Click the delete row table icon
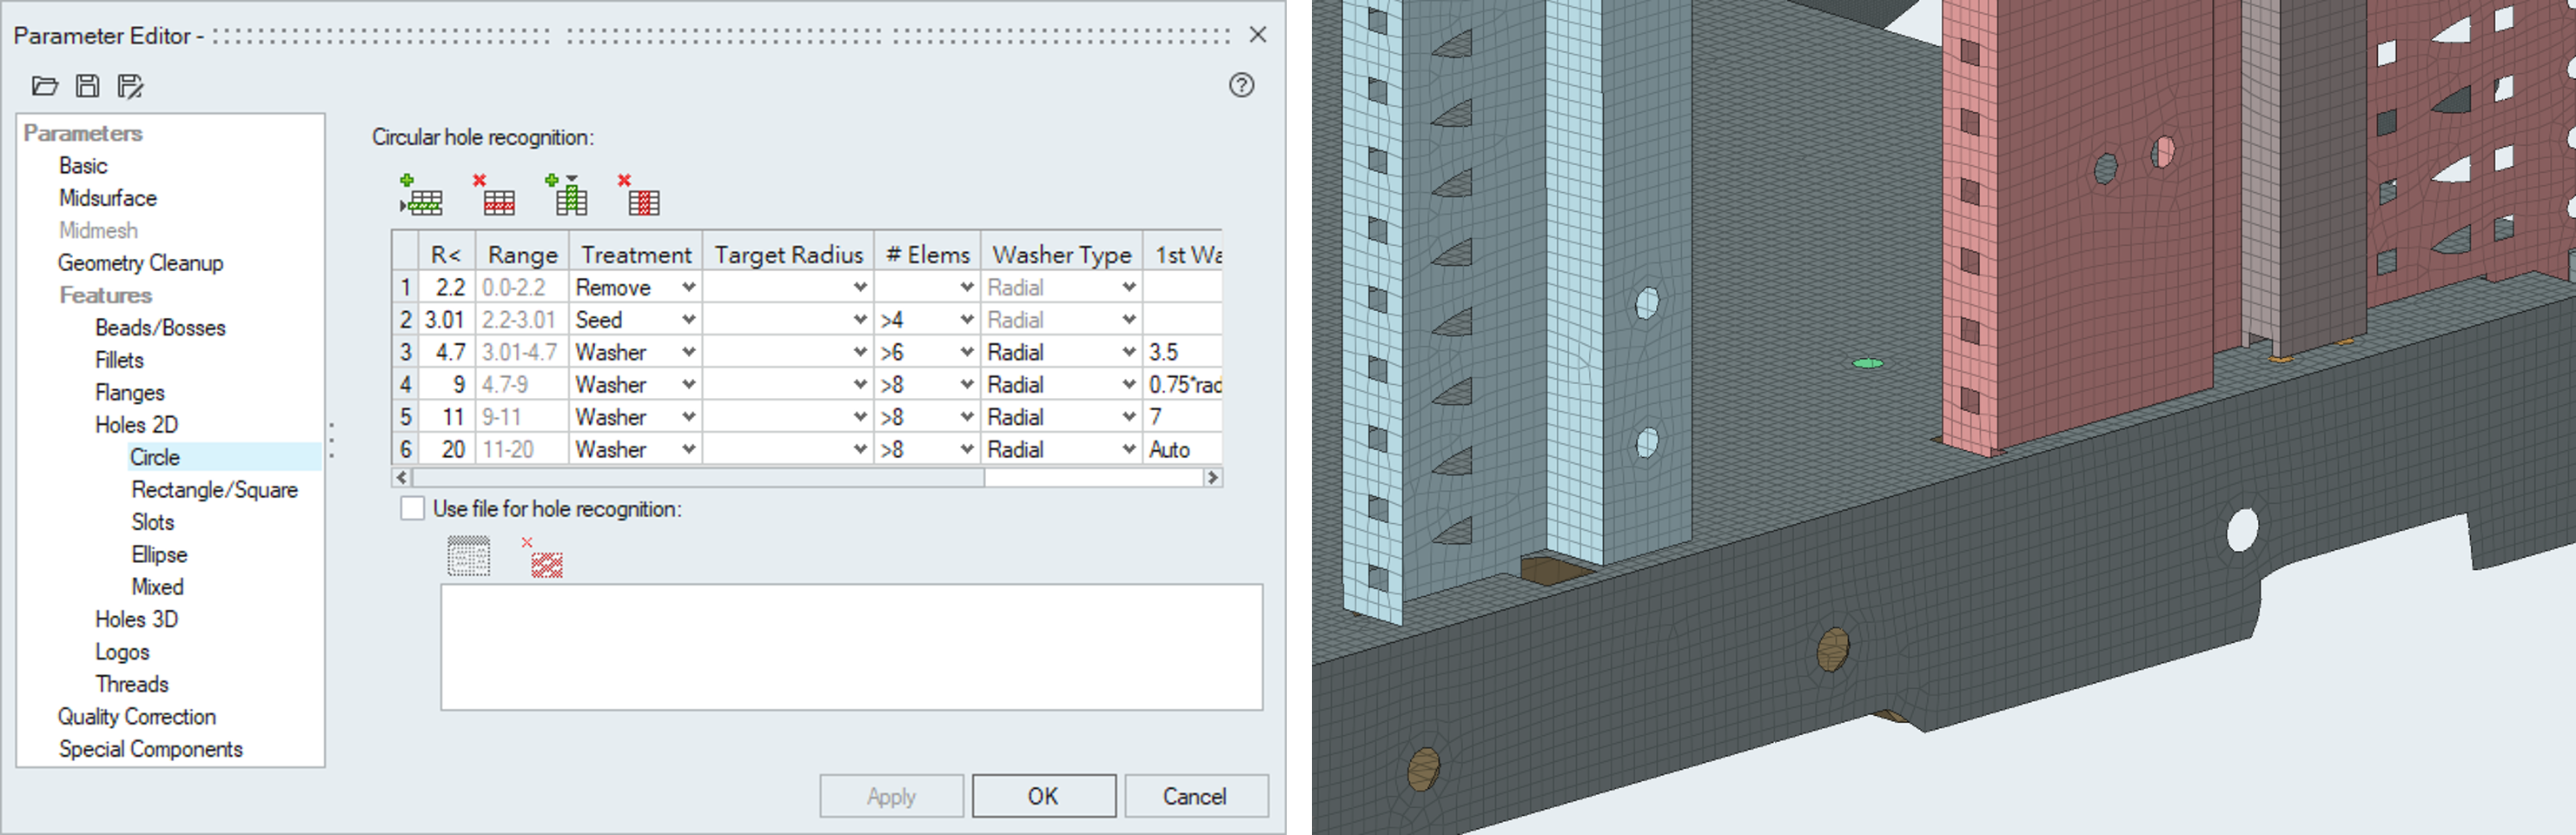Viewport: 2576px width, 835px height. point(495,196)
